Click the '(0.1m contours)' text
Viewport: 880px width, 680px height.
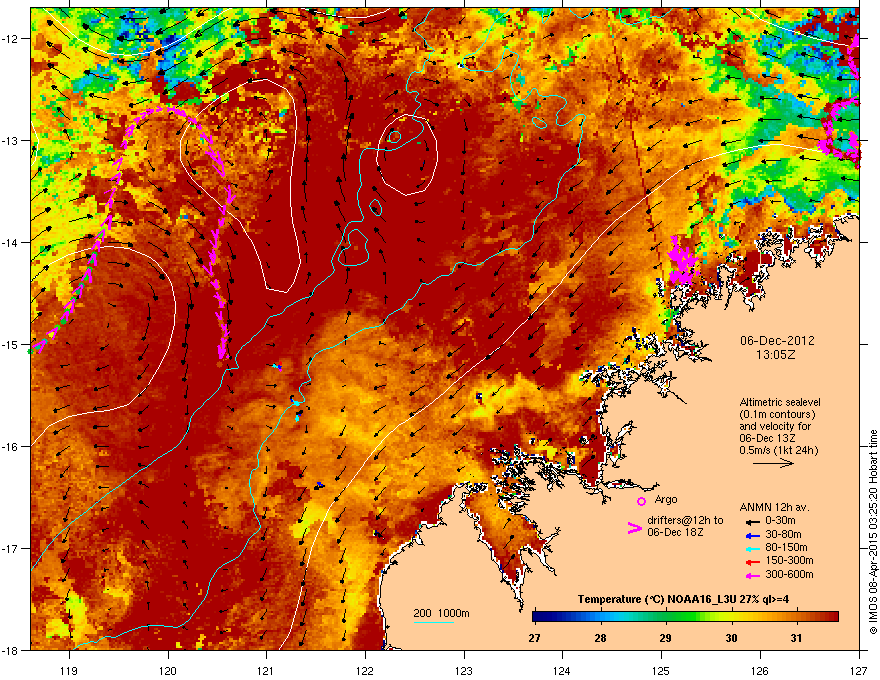pos(777,414)
